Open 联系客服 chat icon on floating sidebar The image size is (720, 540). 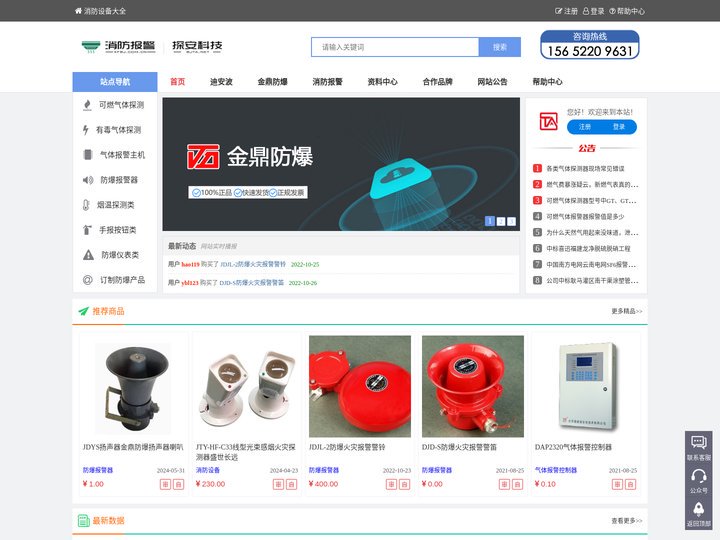(698, 443)
